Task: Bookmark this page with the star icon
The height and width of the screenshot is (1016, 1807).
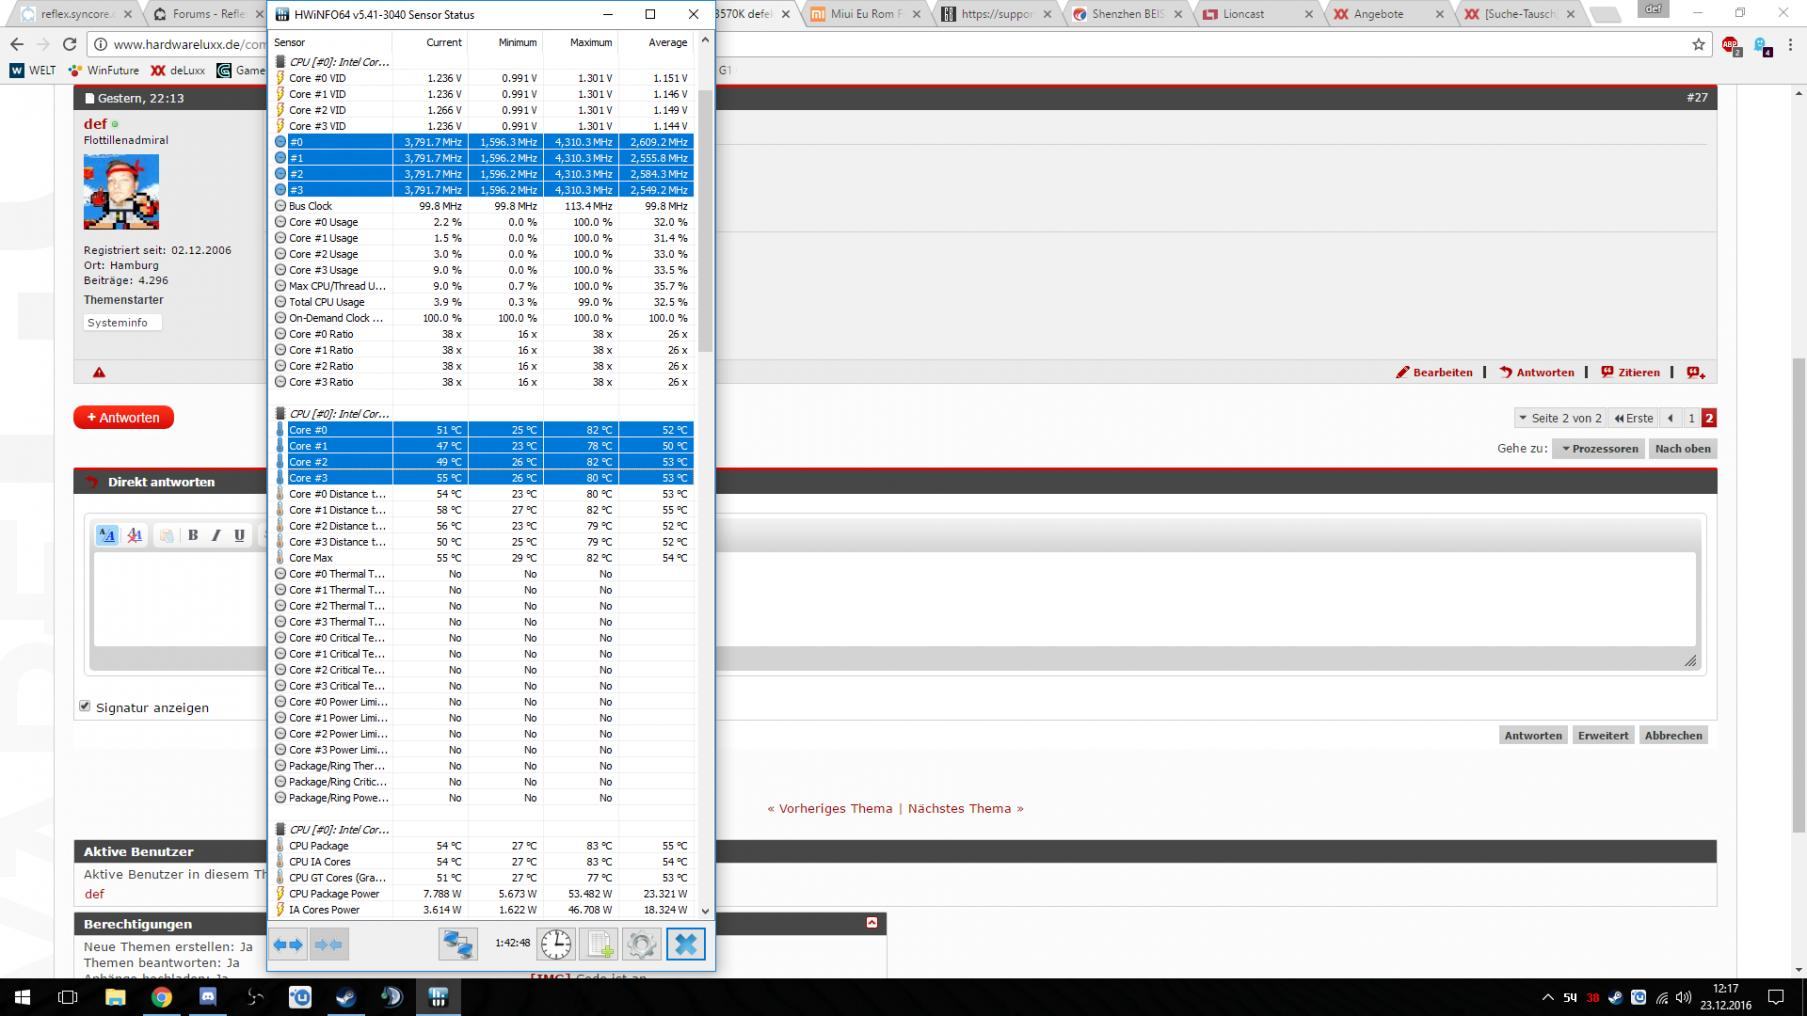Action: (x=1698, y=44)
